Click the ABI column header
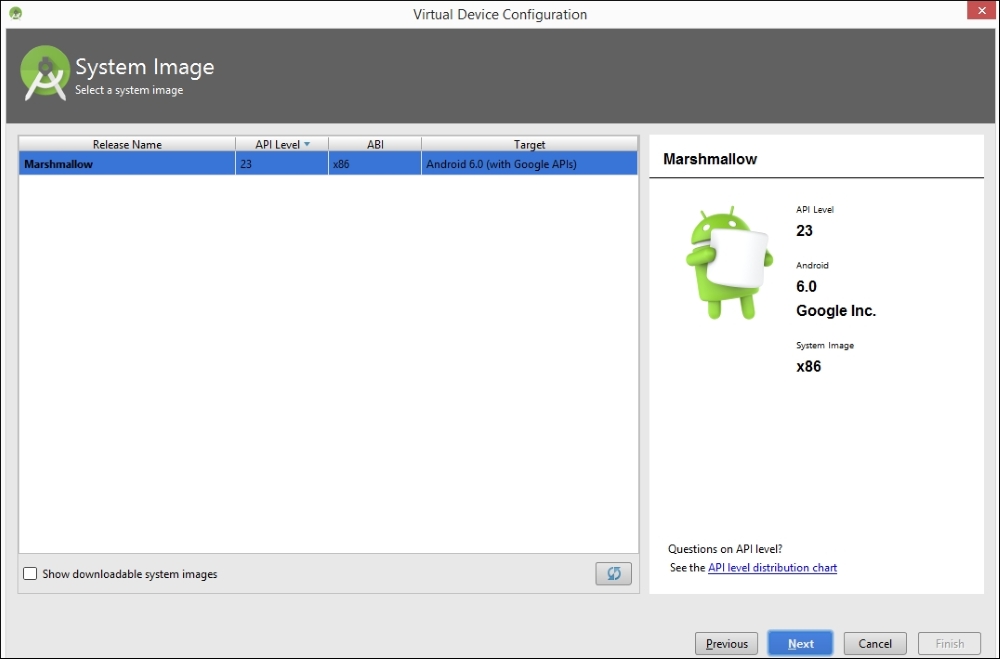The width and height of the screenshot is (1000, 659). point(374,143)
